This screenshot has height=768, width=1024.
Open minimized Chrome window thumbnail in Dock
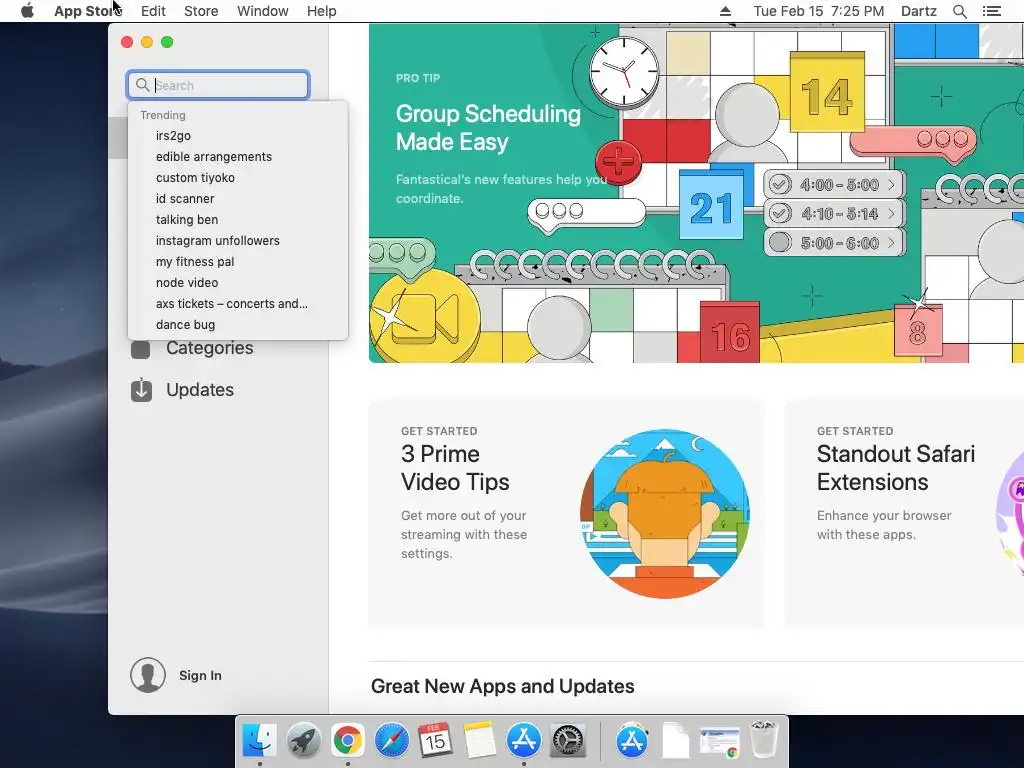(719, 742)
